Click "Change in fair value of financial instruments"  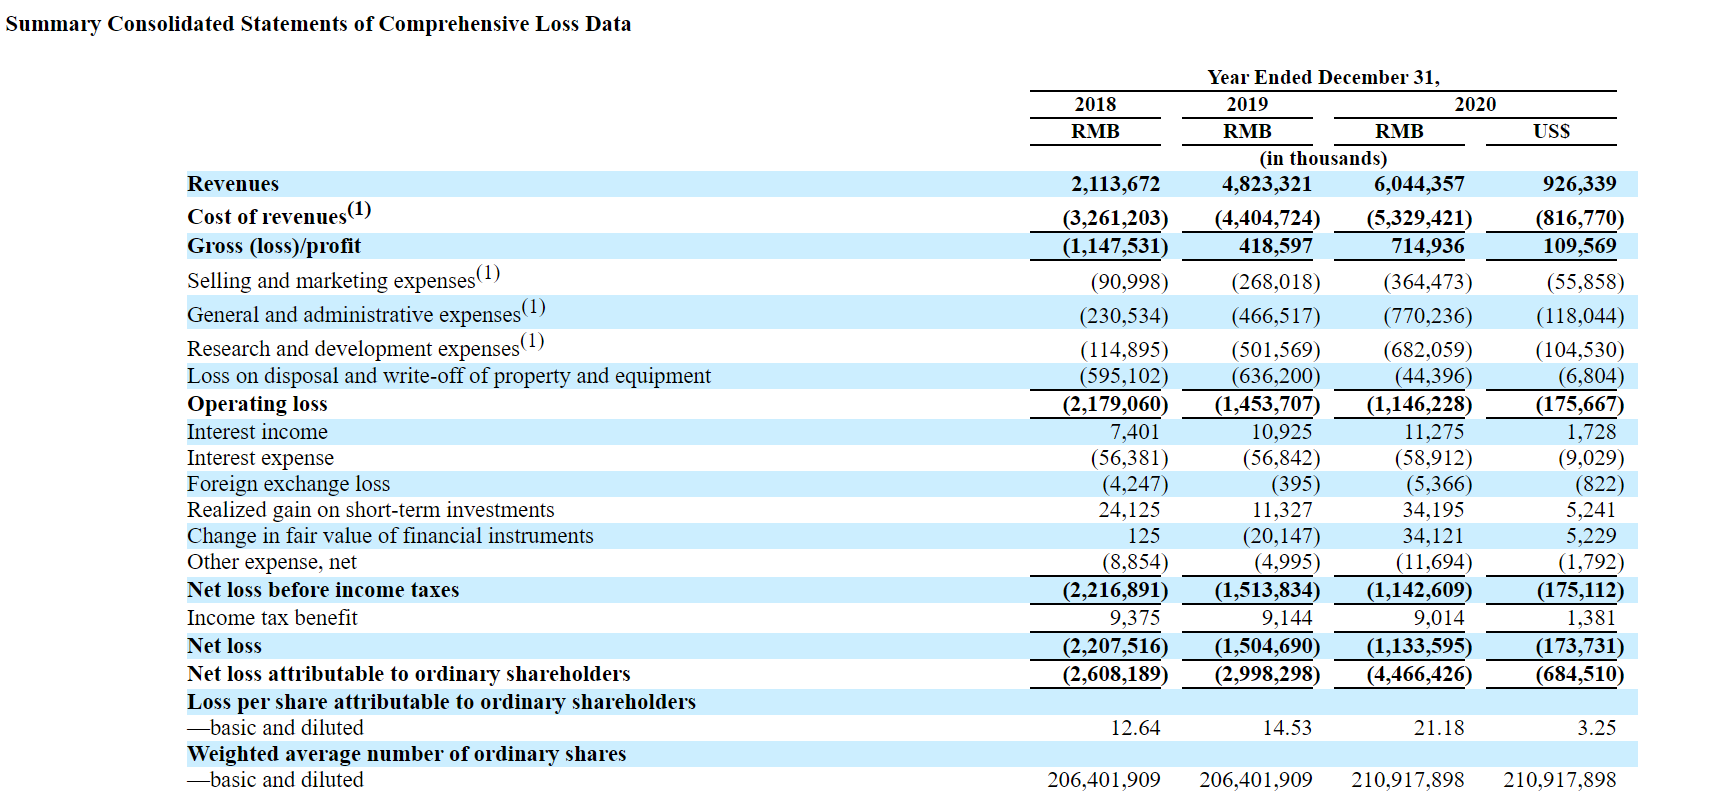tap(390, 536)
